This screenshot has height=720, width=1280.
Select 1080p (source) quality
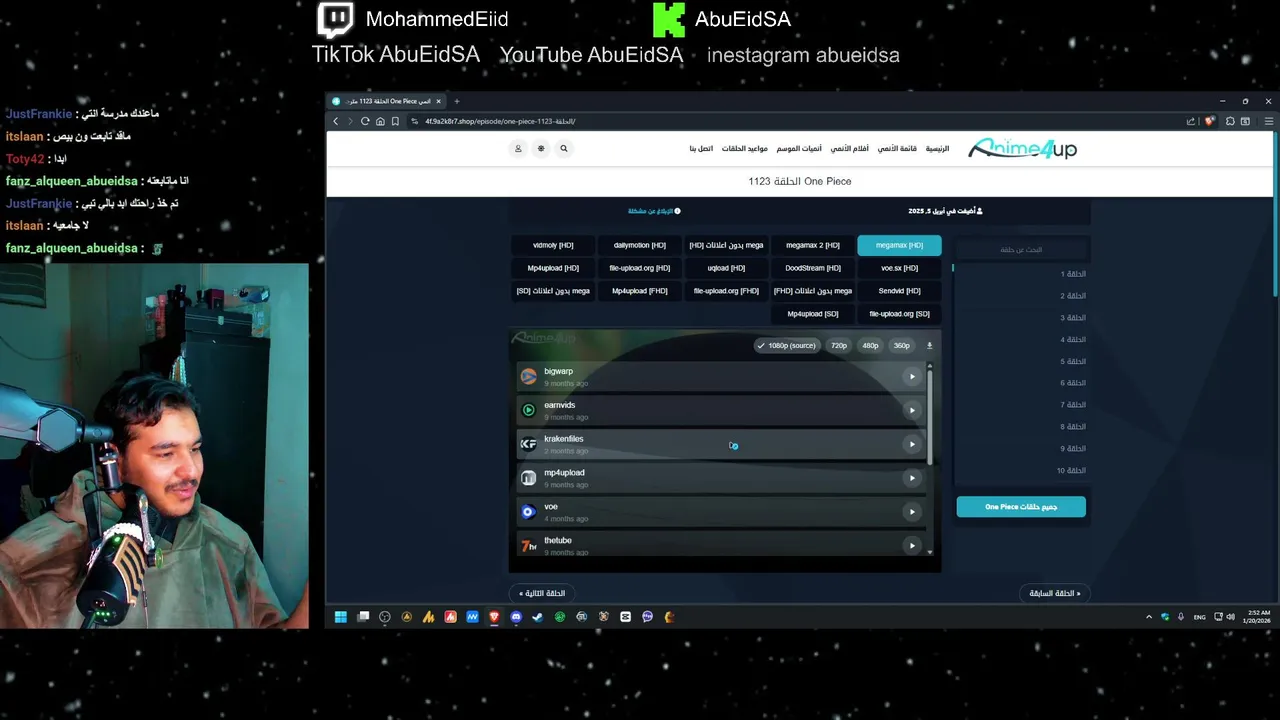(787, 346)
